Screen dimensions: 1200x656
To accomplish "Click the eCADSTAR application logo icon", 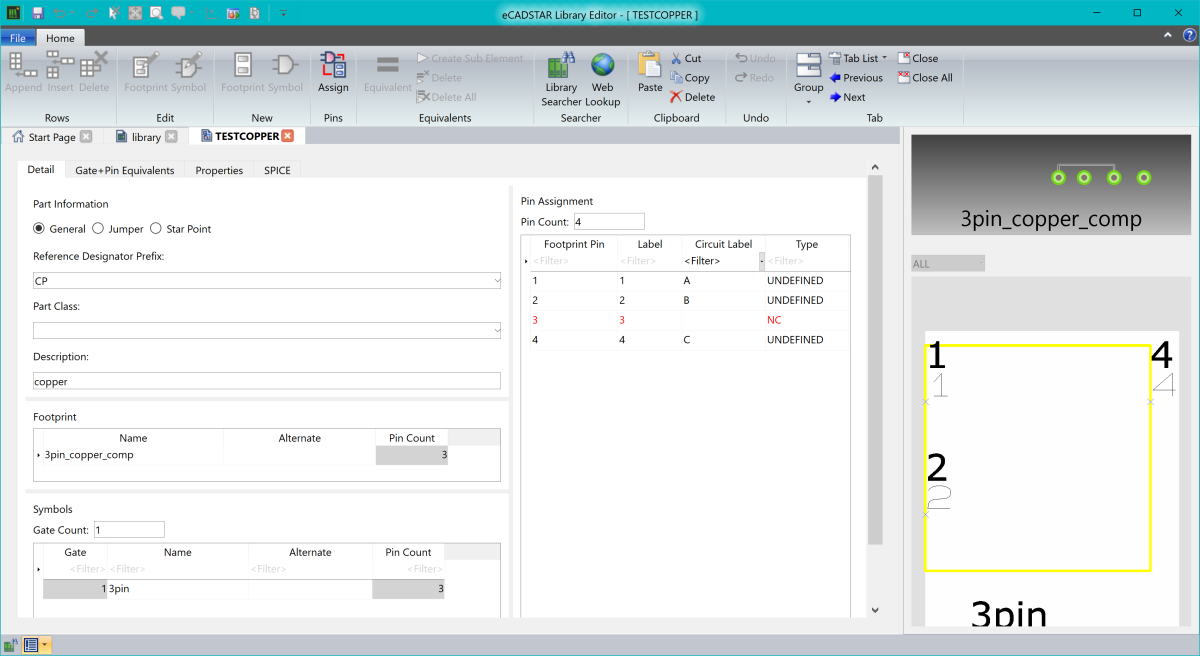I will pyautogui.click(x=13, y=13).
